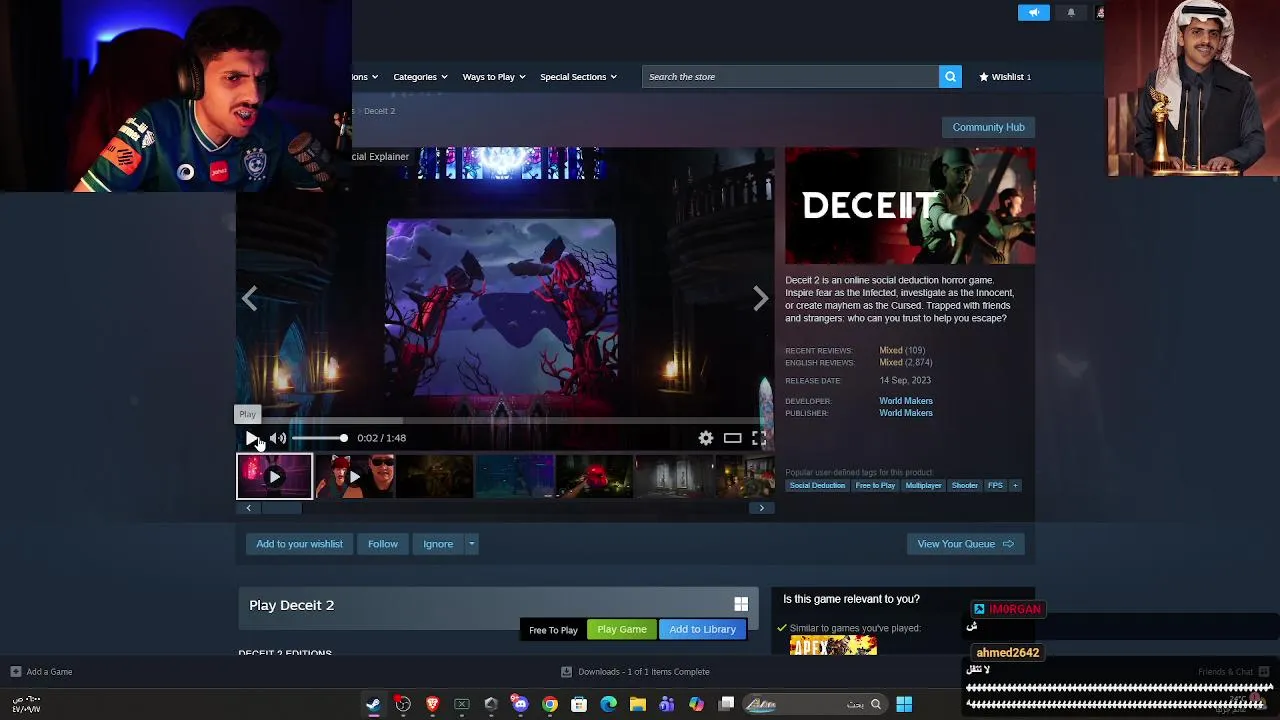The width and height of the screenshot is (1280, 720).
Task: Click the green Play Game button
Action: (622, 629)
